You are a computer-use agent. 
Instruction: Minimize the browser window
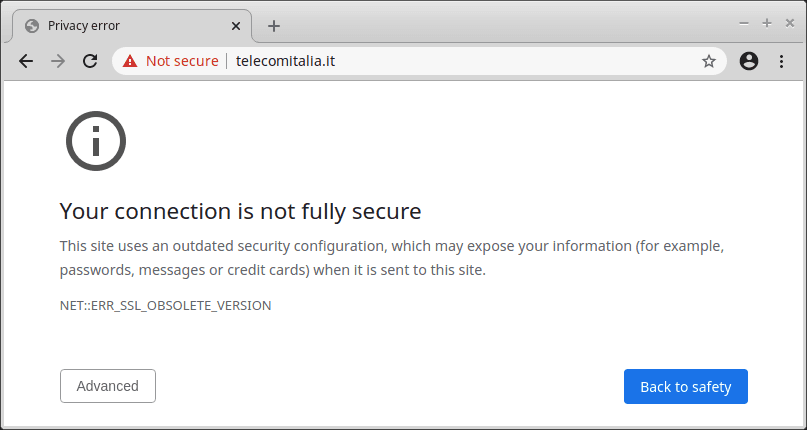[744, 23]
